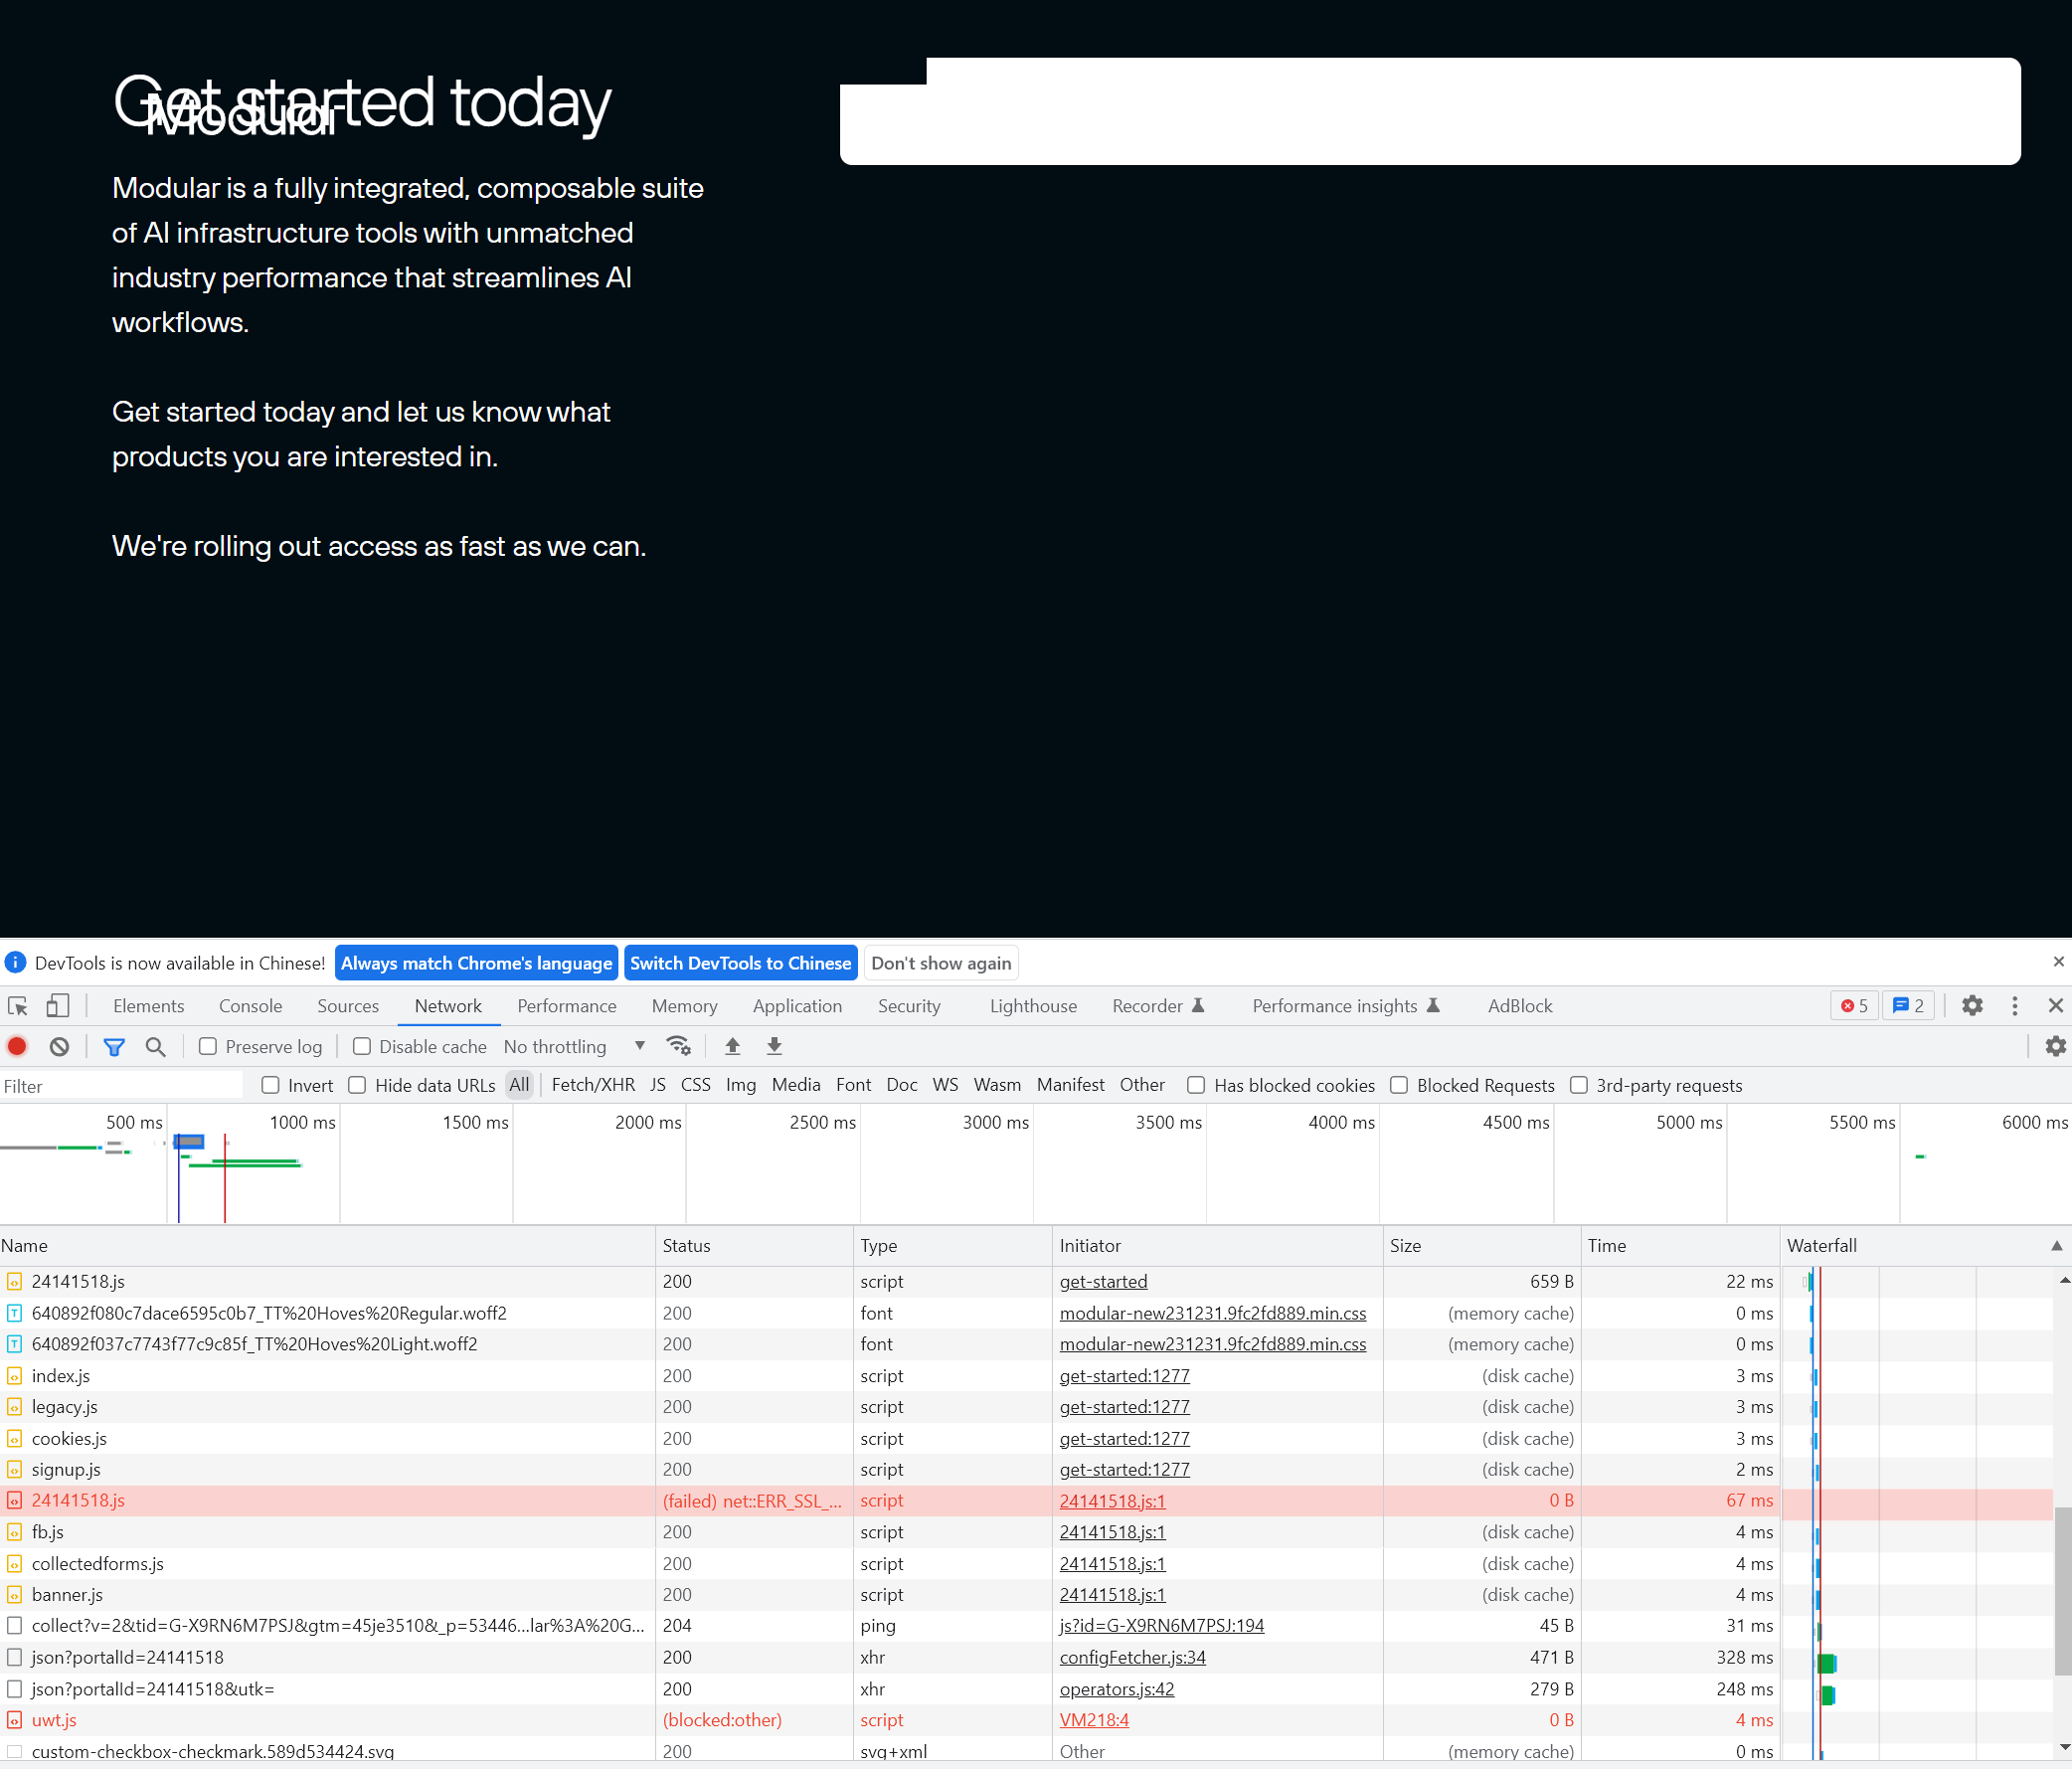Click inside the Filter input field
Screen dimensions: 2072x1769
tap(120, 1085)
